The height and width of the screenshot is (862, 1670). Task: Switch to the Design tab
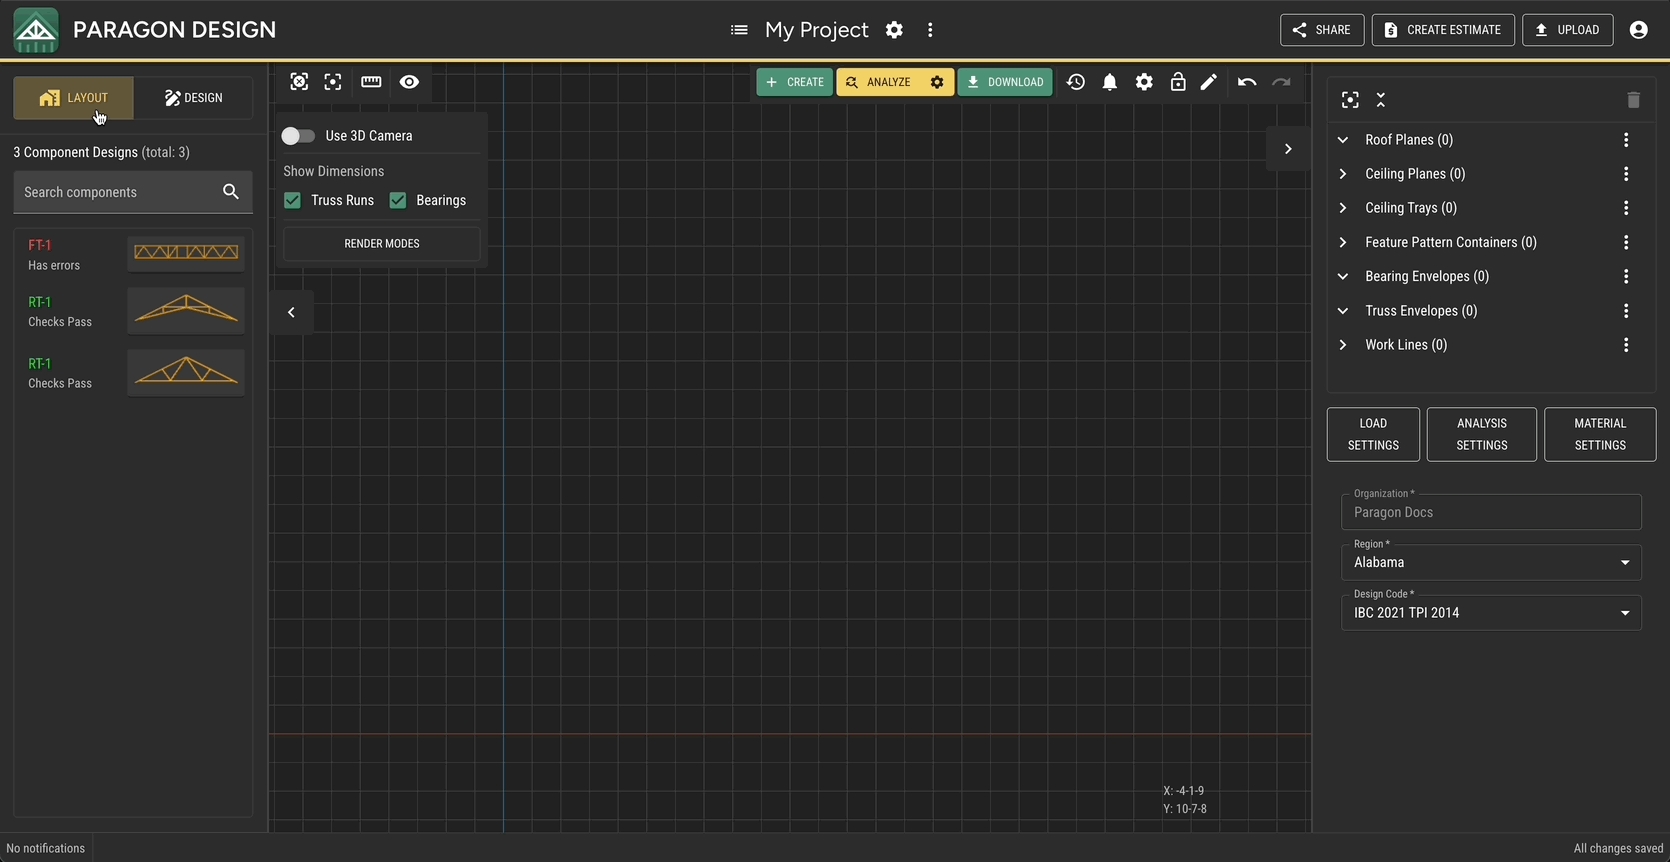194,98
